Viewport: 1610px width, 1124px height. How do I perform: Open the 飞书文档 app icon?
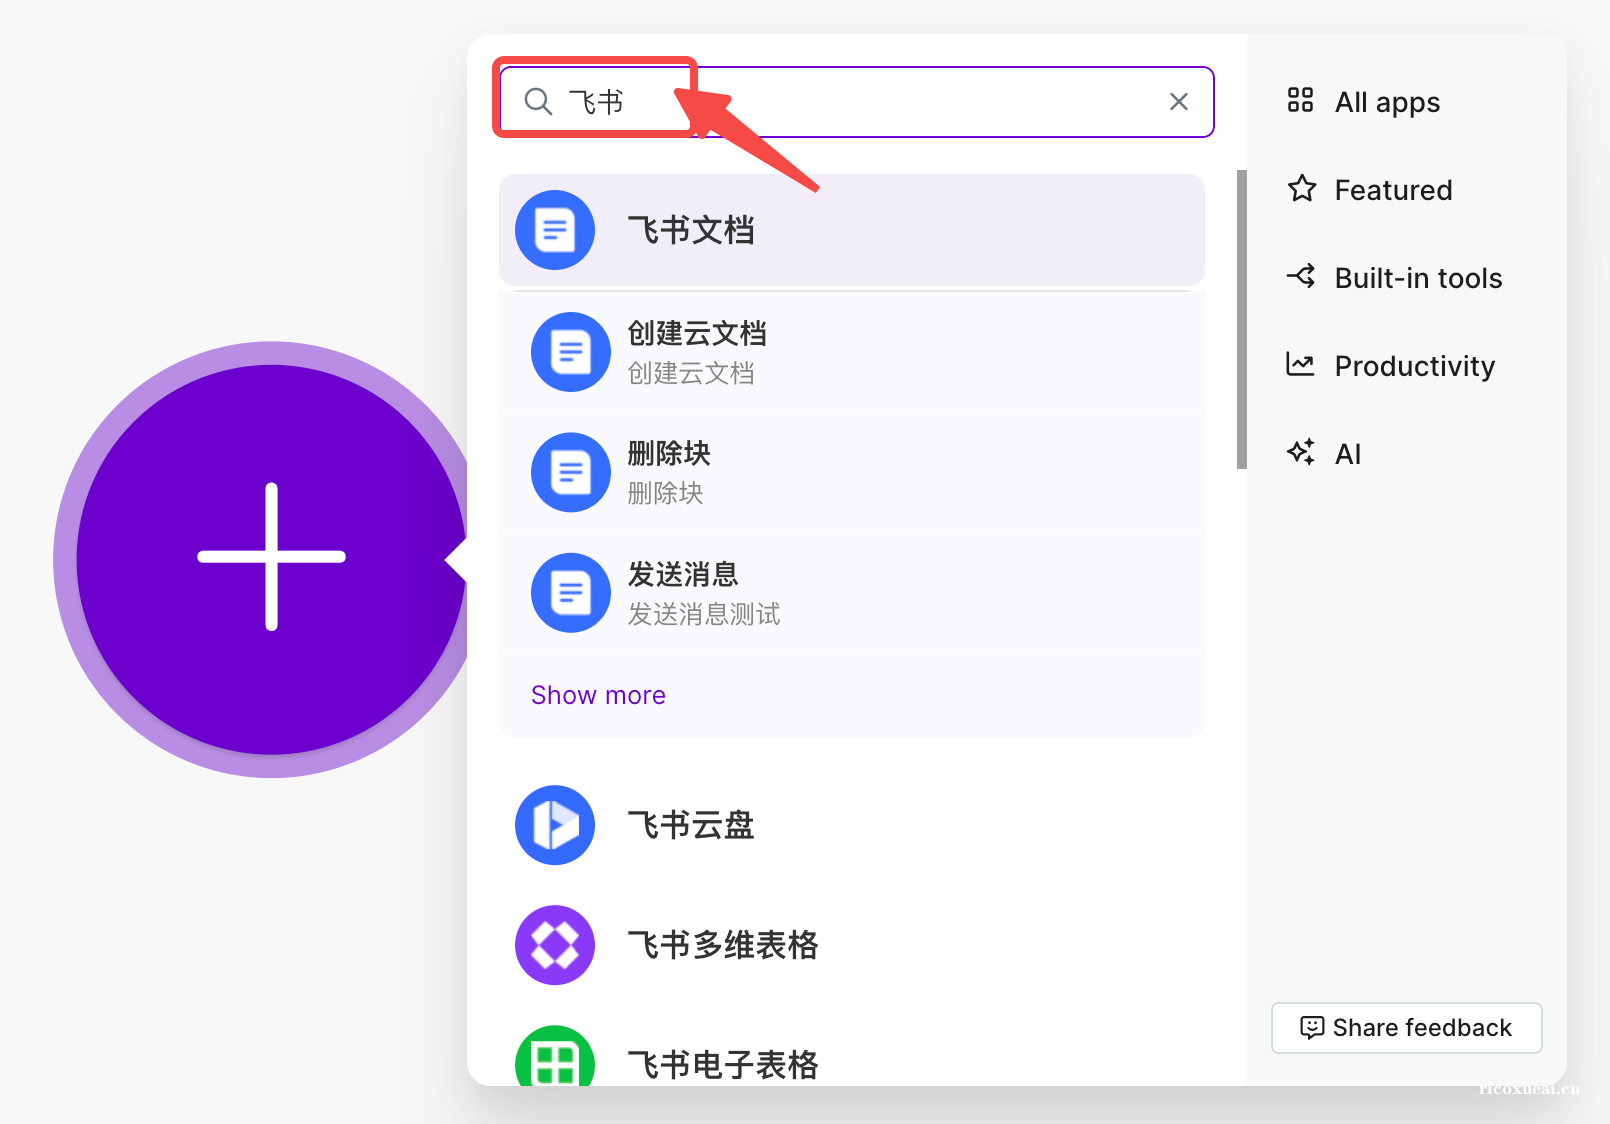(x=555, y=230)
